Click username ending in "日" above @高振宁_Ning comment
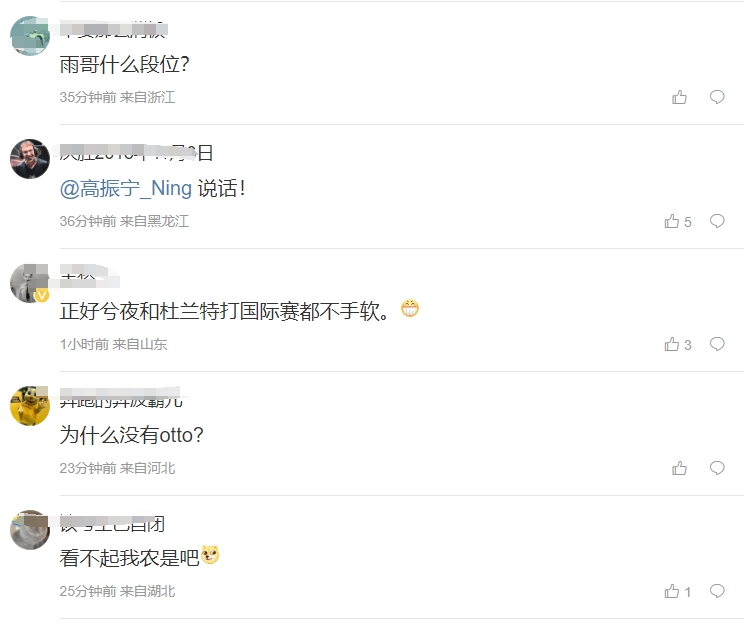 tap(136, 153)
